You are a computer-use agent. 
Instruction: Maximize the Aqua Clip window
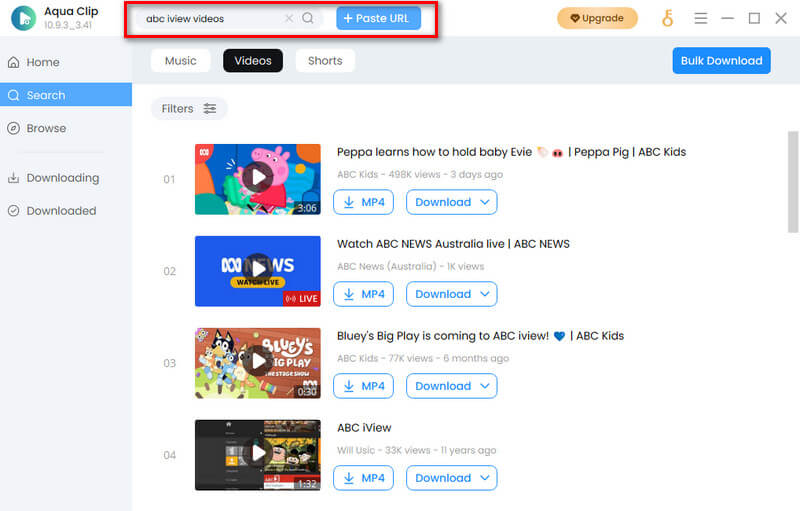[754, 18]
